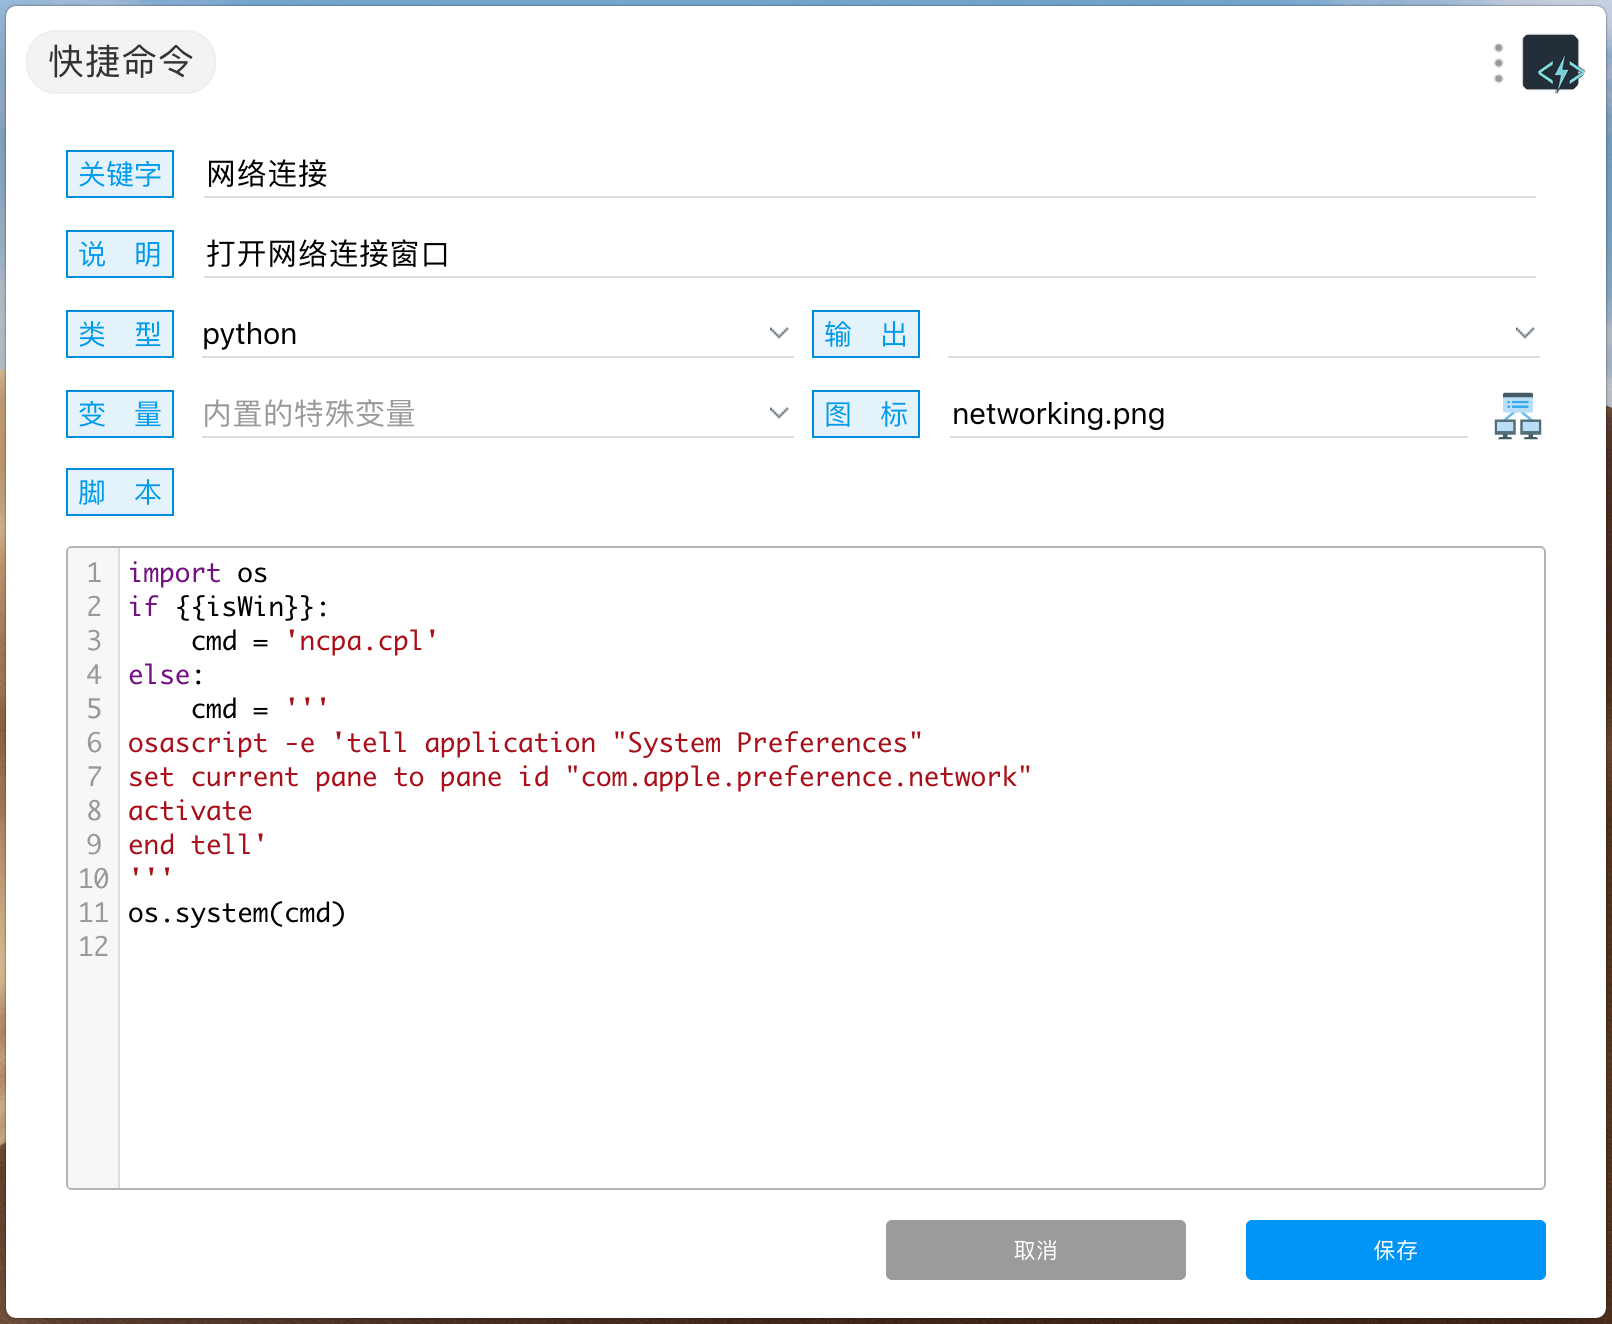Image resolution: width=1612 pixels, height=1324 pixels.
Task: Expand the 输出 output dropdown
Action: [1524, 334]
